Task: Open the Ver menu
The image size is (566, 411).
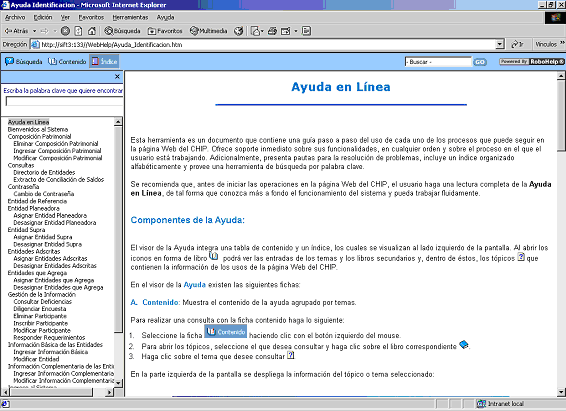Action: [65, 17]
